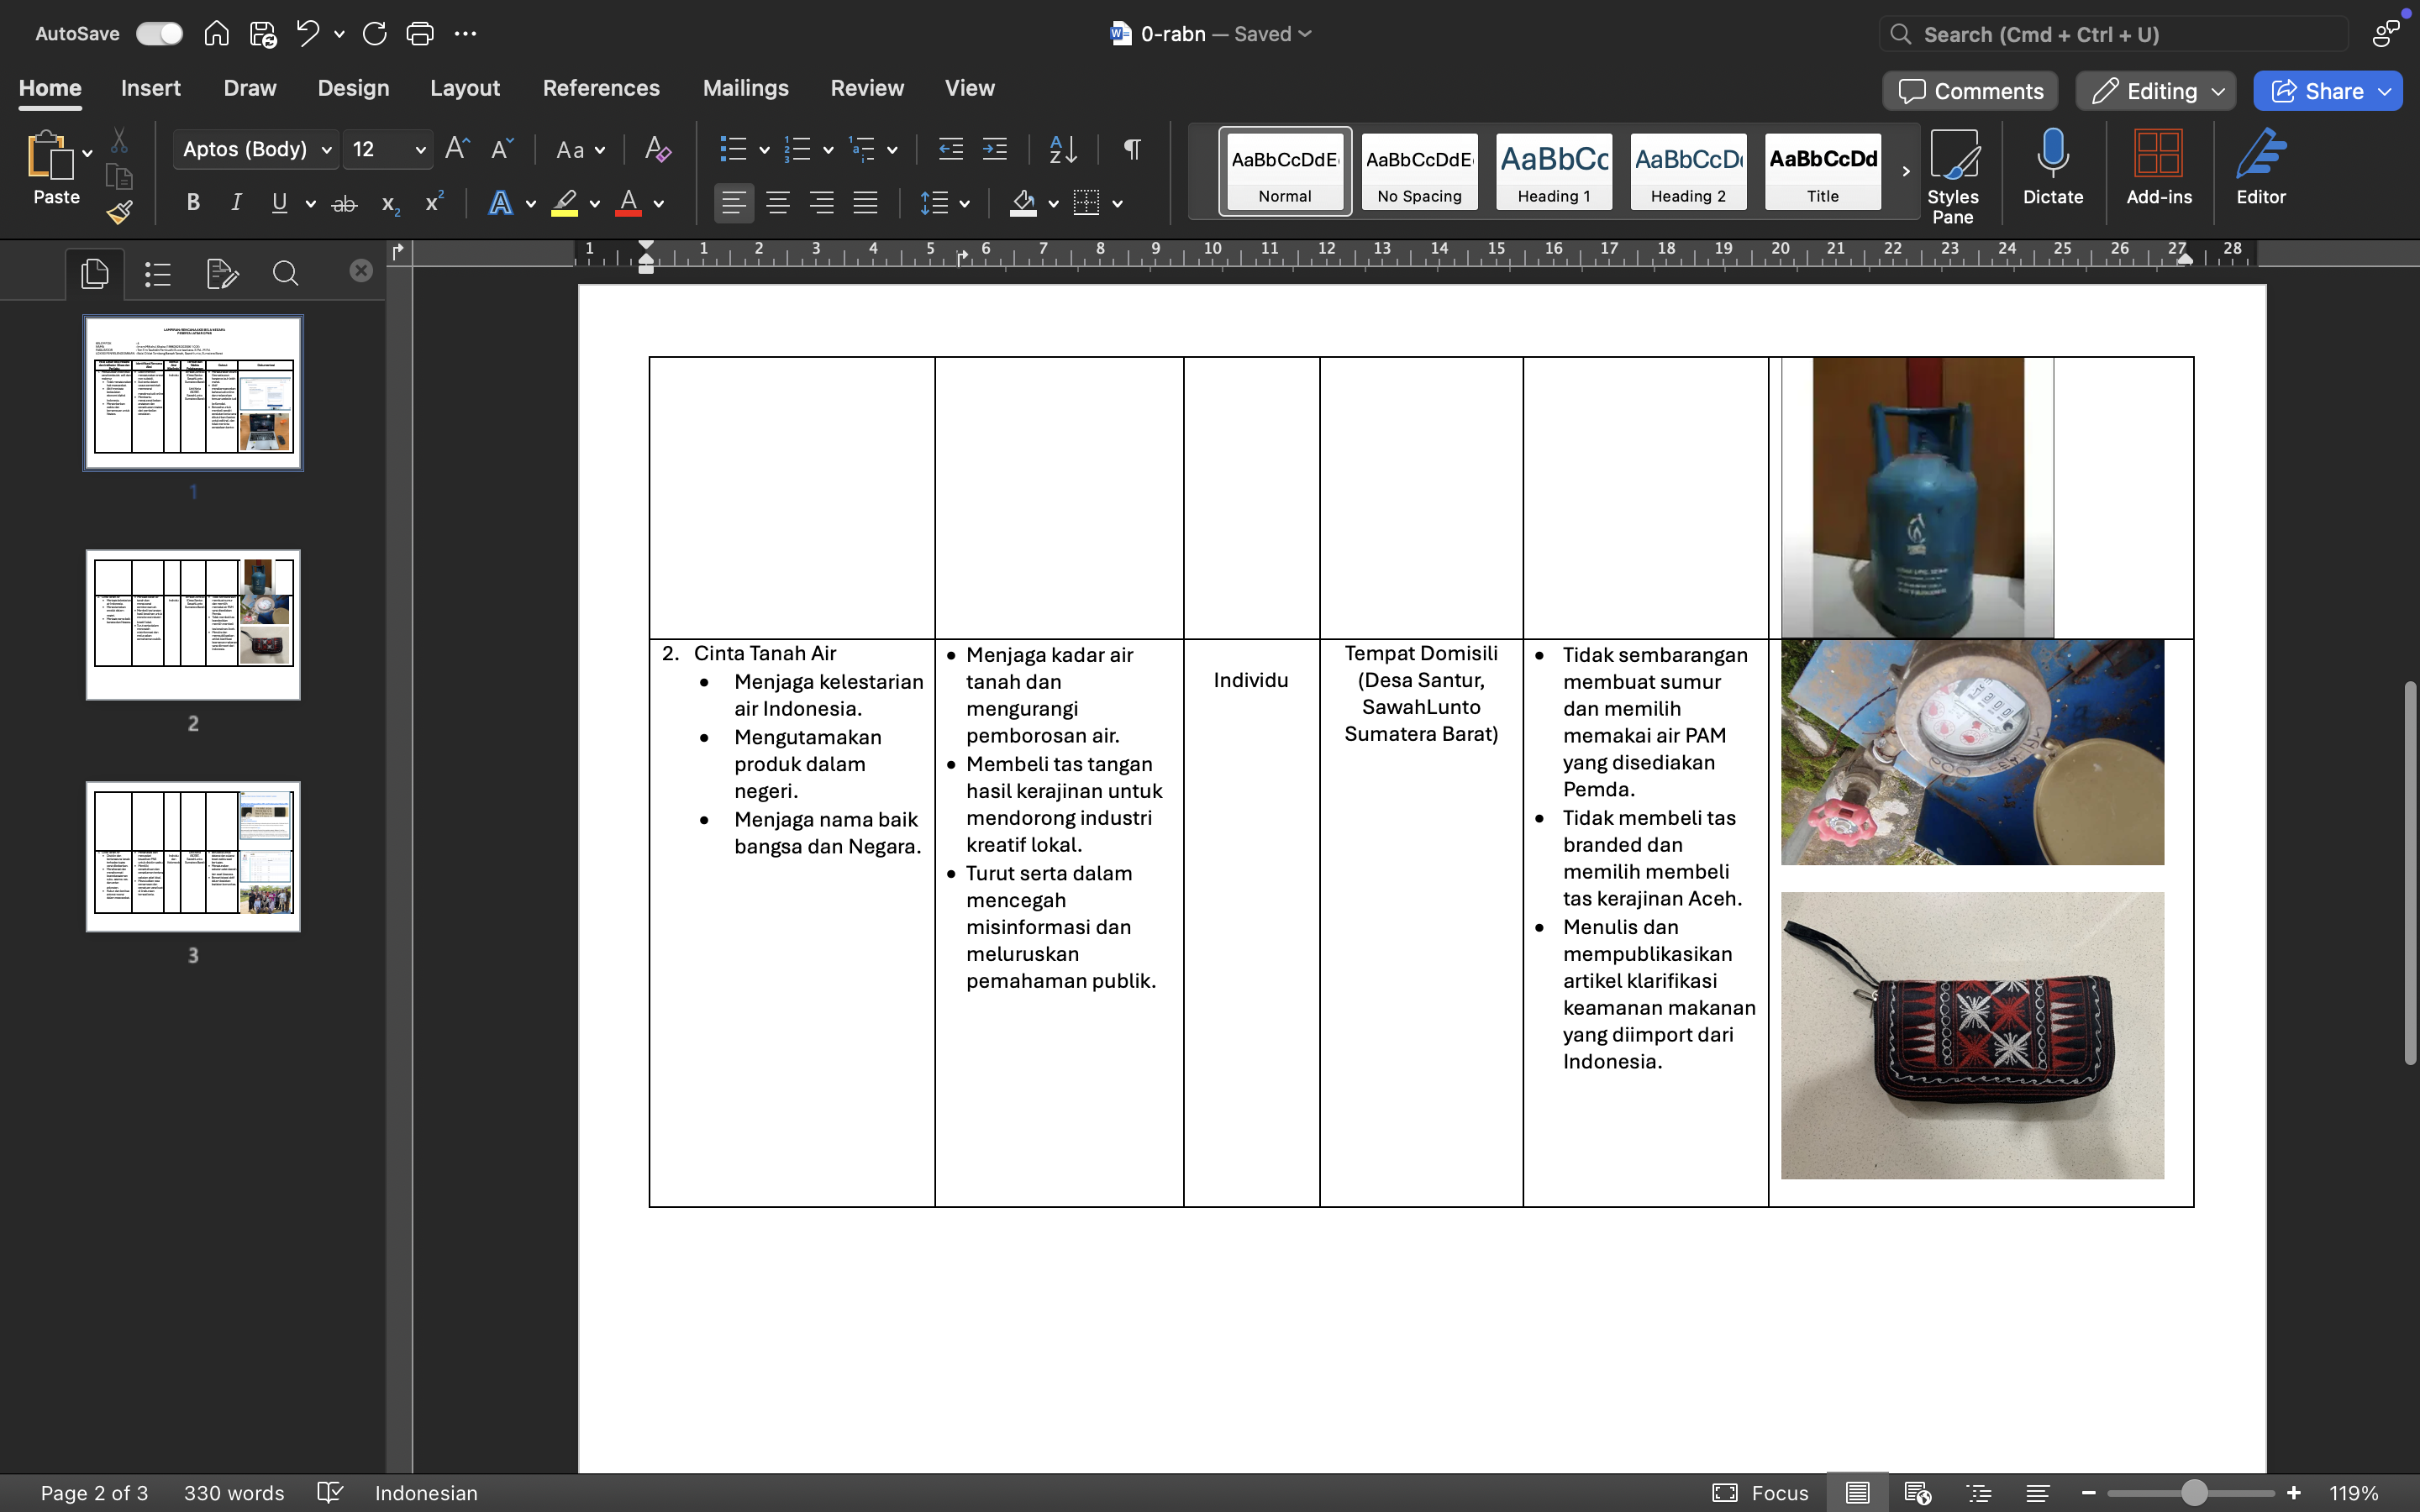This screenshot has width=2420, height=1512.
Task: Toggle the AutoSave switch
Action: [160, 34]
